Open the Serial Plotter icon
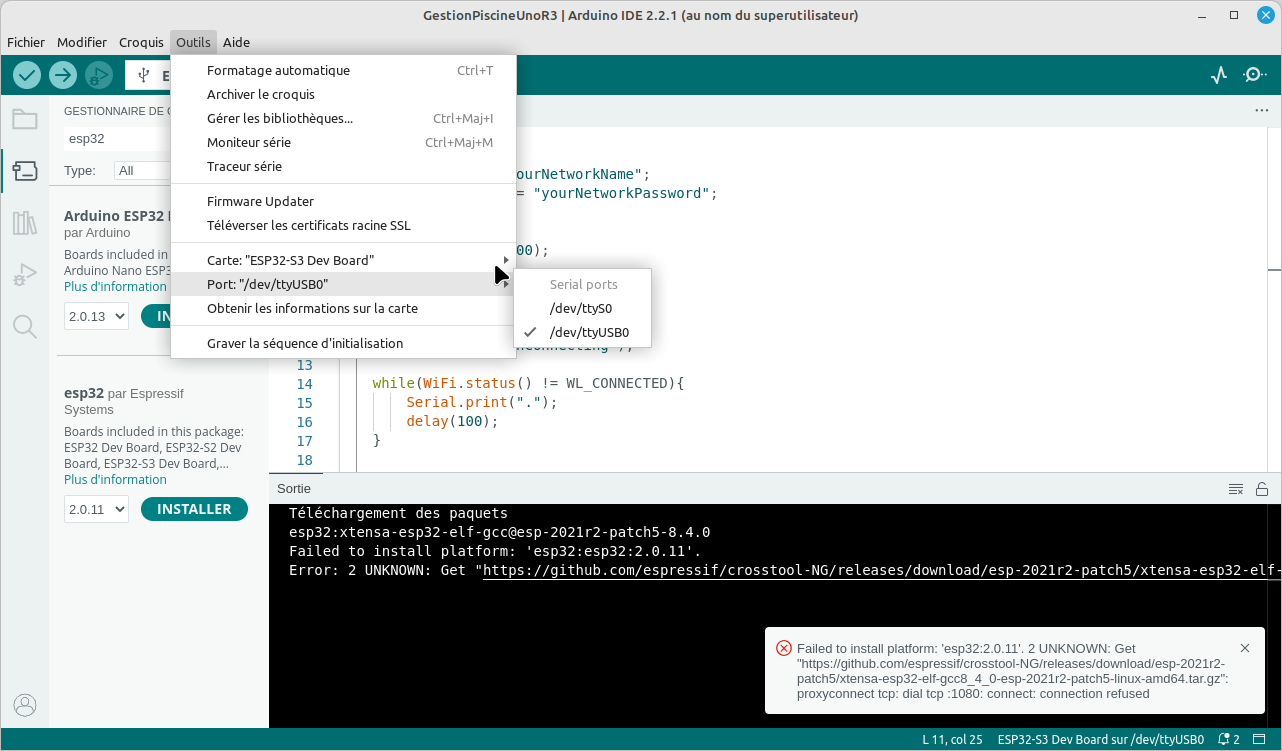The width and height of the screenshot is (1282, 751). (x=1218, y=75)
